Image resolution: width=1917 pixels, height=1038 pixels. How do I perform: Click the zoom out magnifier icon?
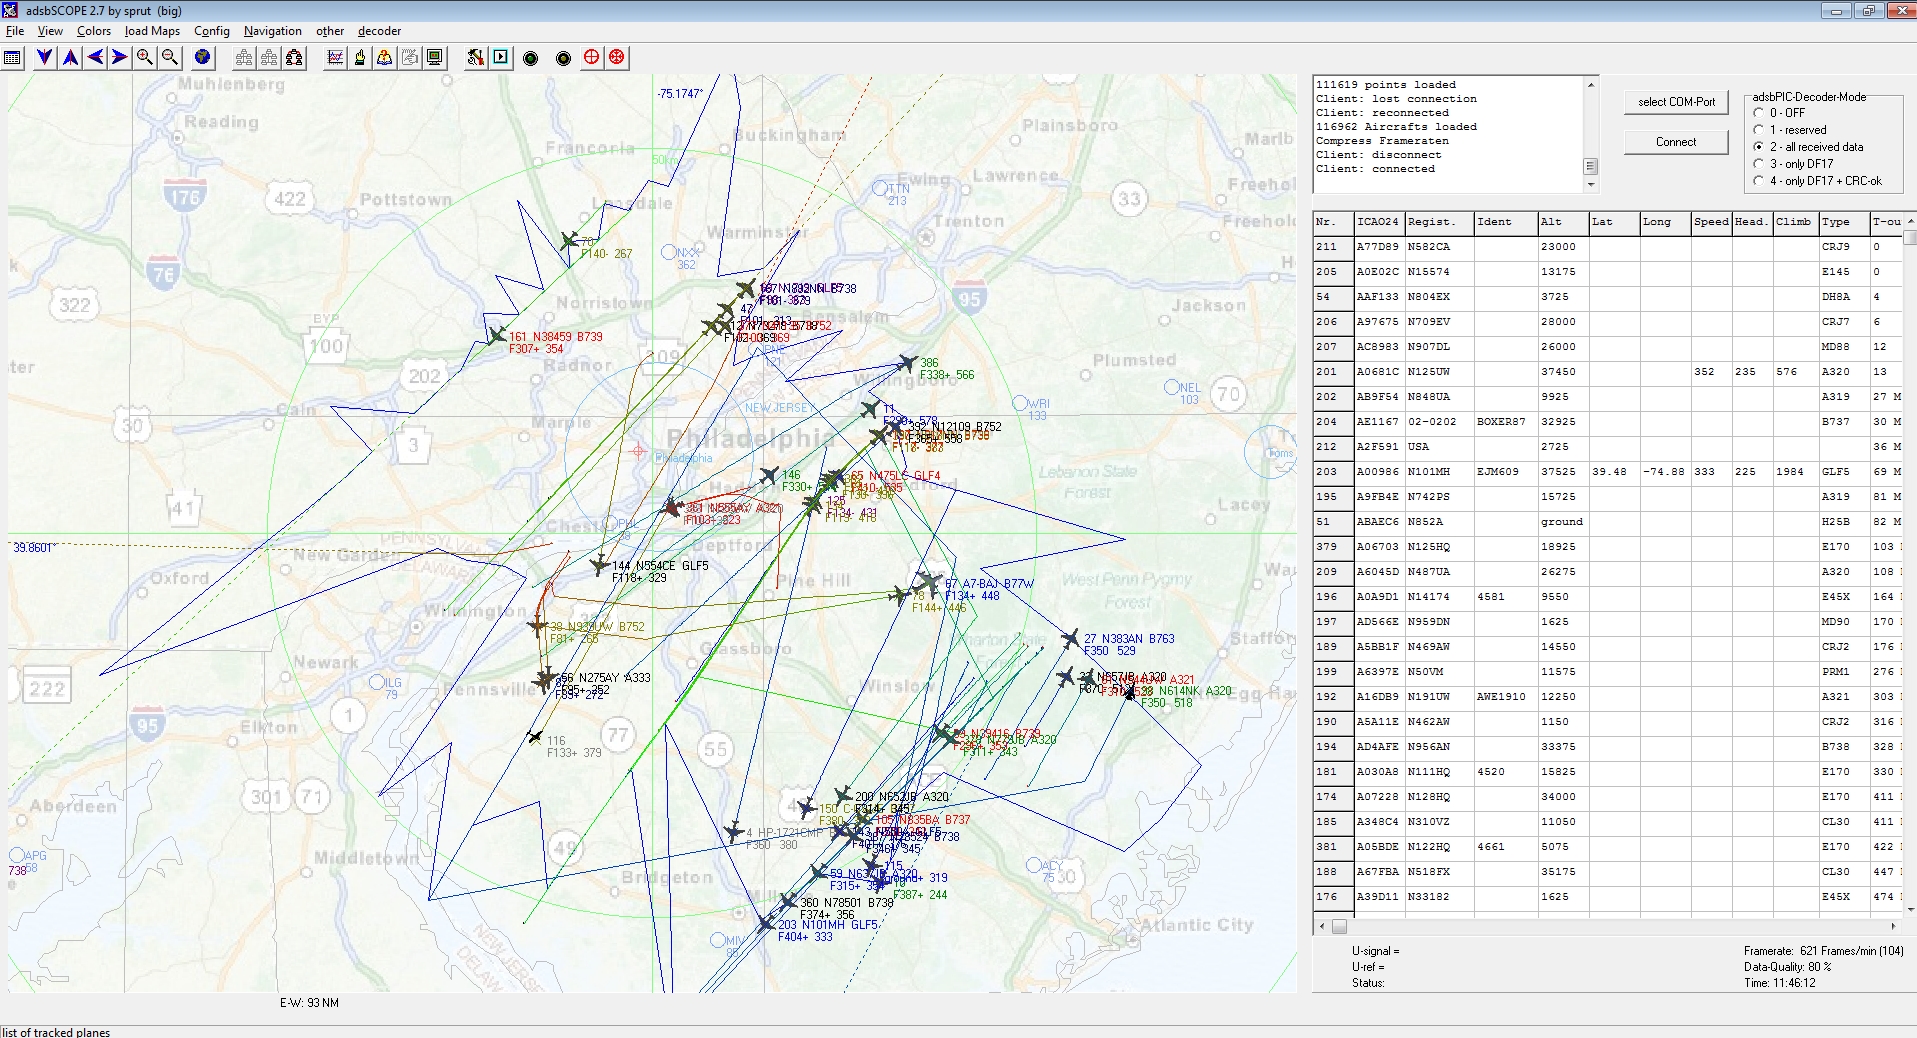coord(170,58)
